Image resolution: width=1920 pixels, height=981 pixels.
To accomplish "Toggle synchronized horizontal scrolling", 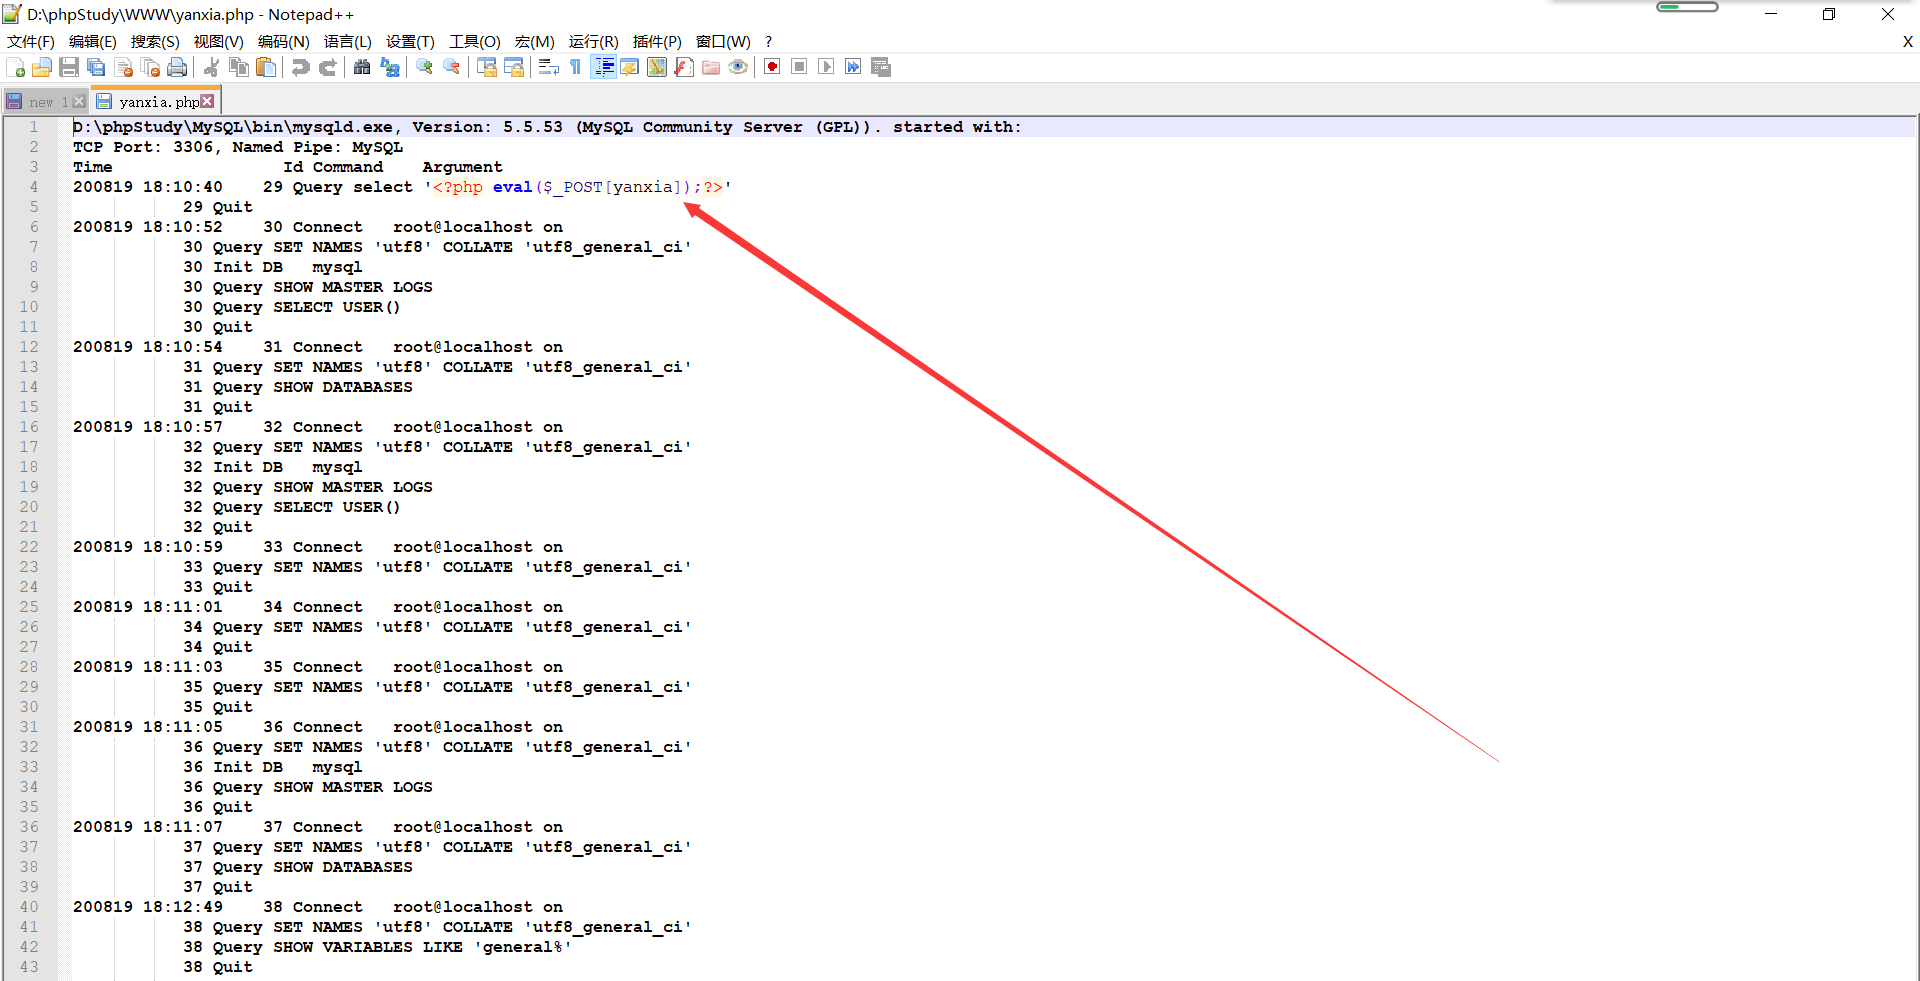I will click(x=514, y=67).
